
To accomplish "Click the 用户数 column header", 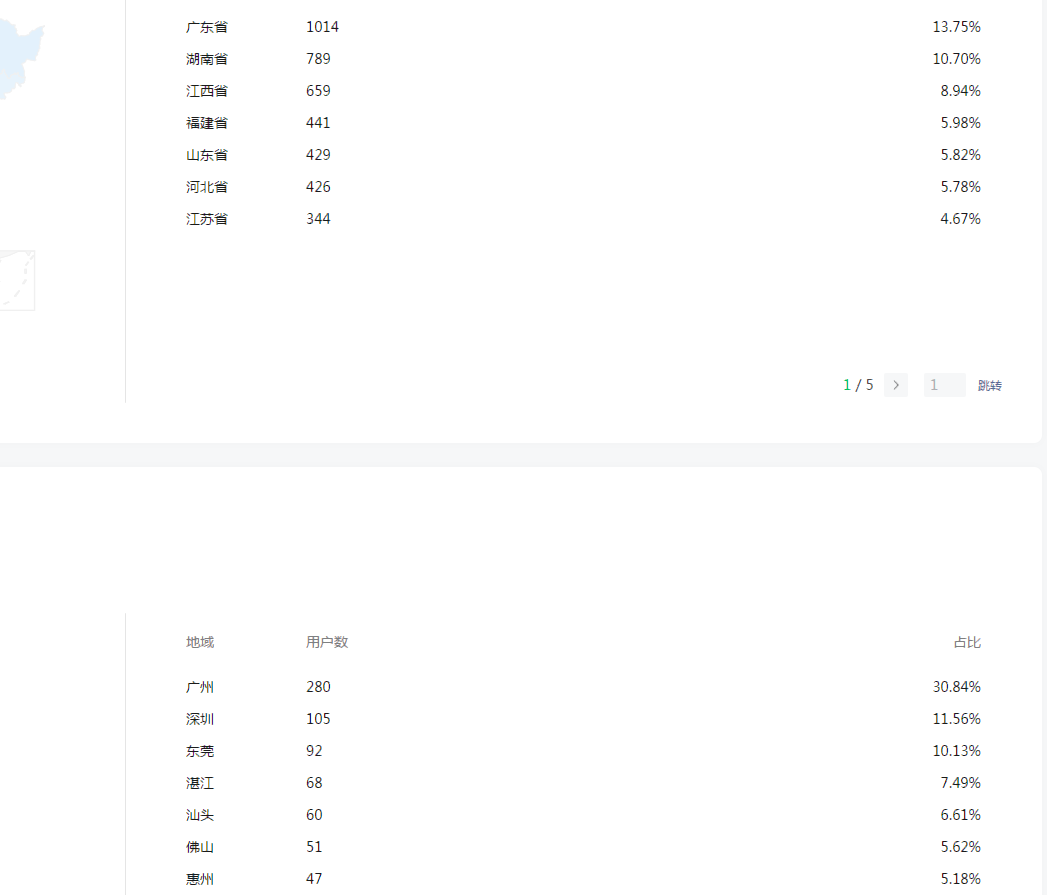I will (x=327, y=642).
